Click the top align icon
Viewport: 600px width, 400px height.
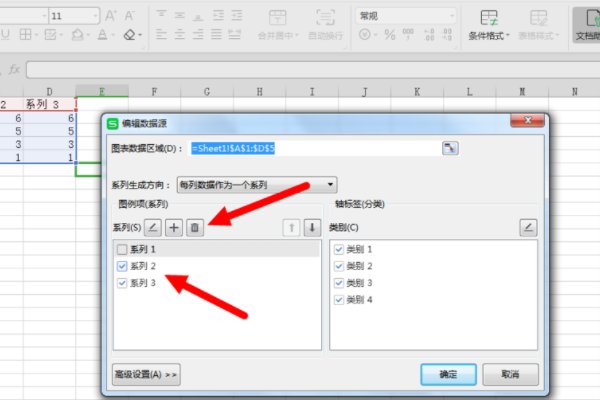click(161, 15)
